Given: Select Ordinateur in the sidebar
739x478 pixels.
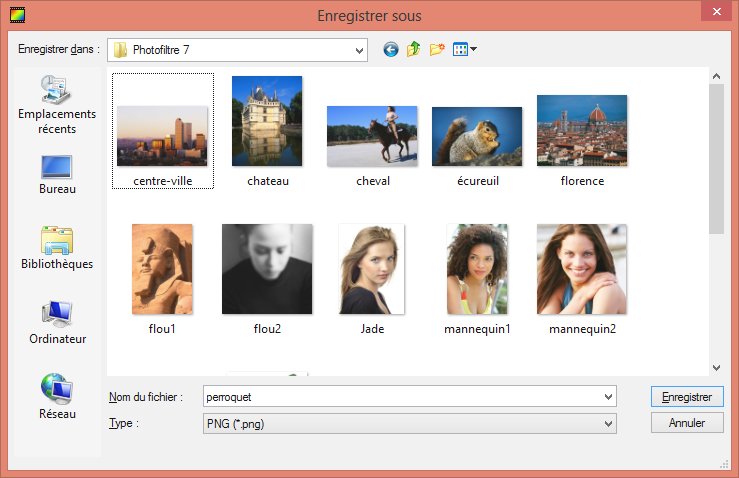Looking at the screenshot, I should pos(57,322).
